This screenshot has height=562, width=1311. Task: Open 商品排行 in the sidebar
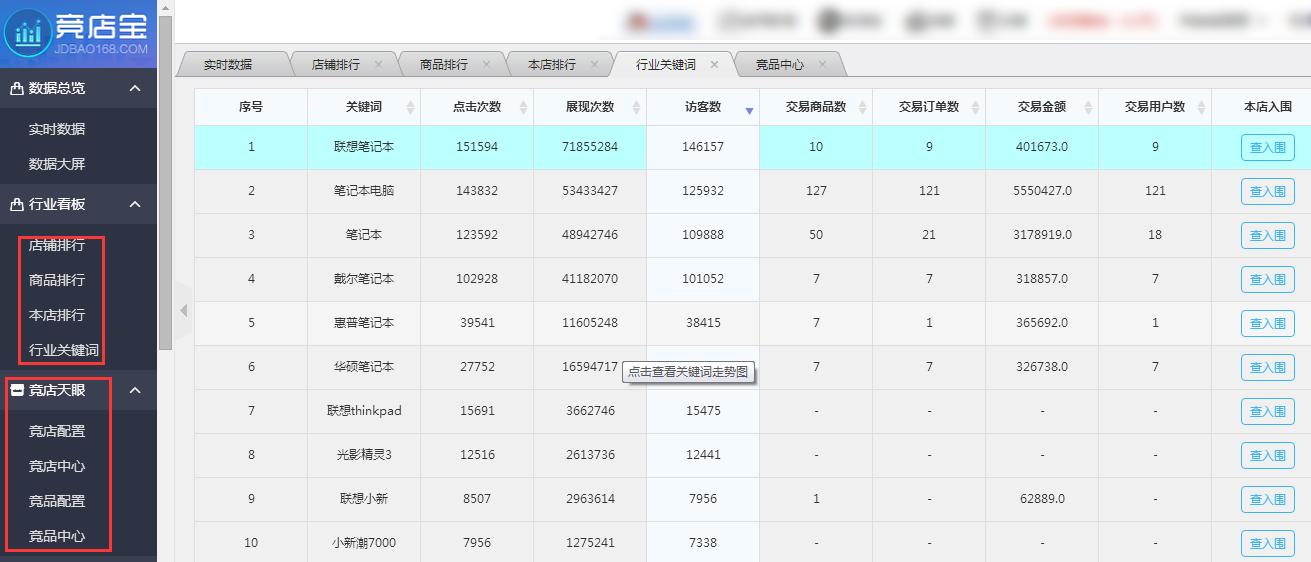pyautogui.click(x=57, y=280)
